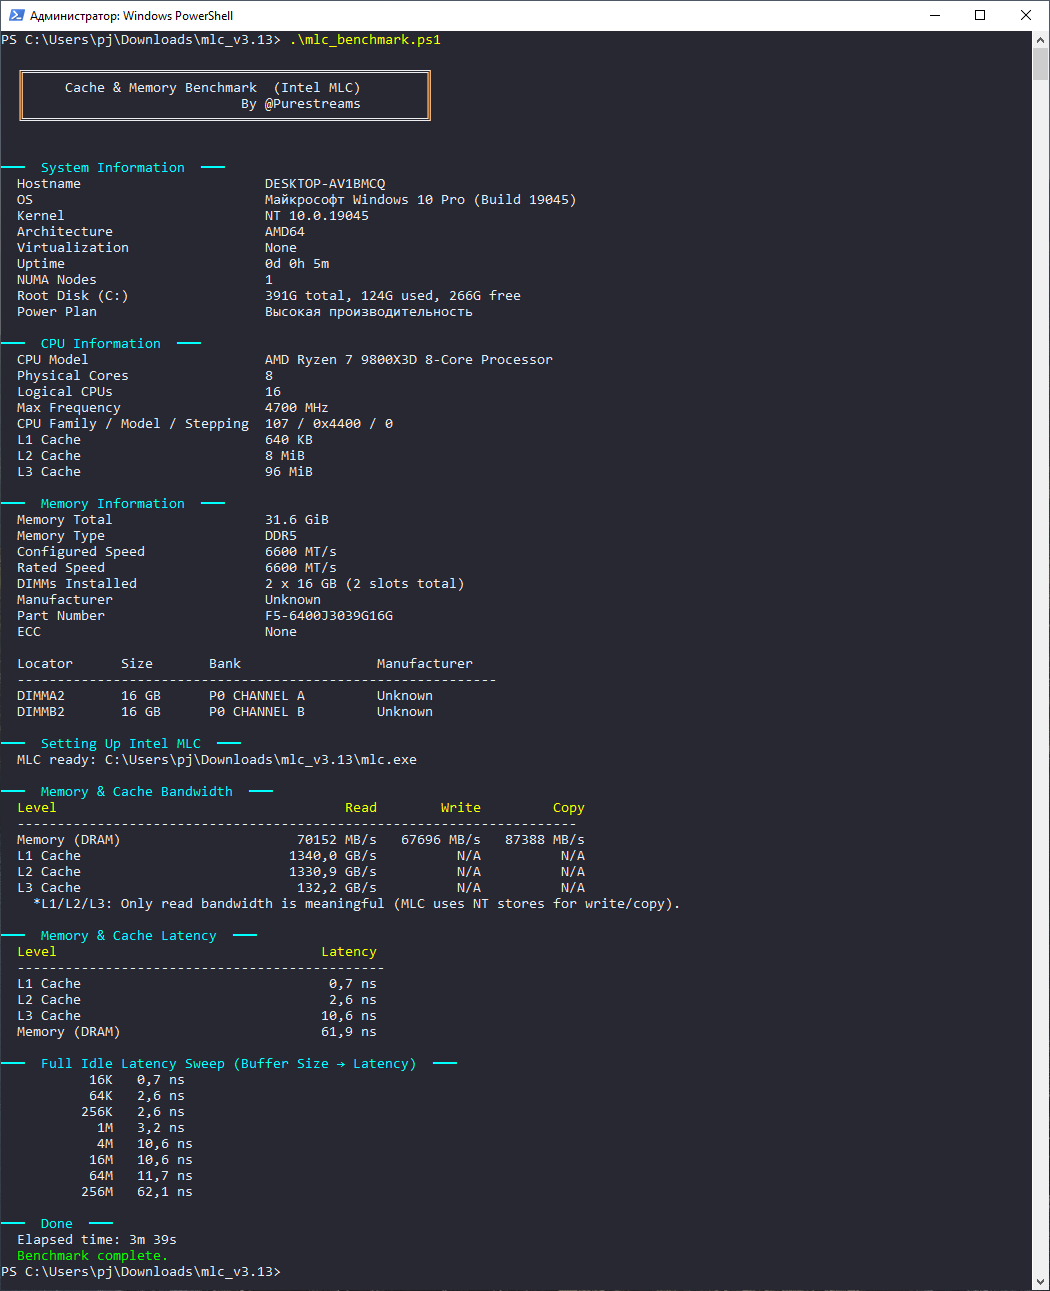Click the 256M sweep latency 62,1 ns
The height and width of the screenshot is (1291, 1050).
(x=165, y=1192)
